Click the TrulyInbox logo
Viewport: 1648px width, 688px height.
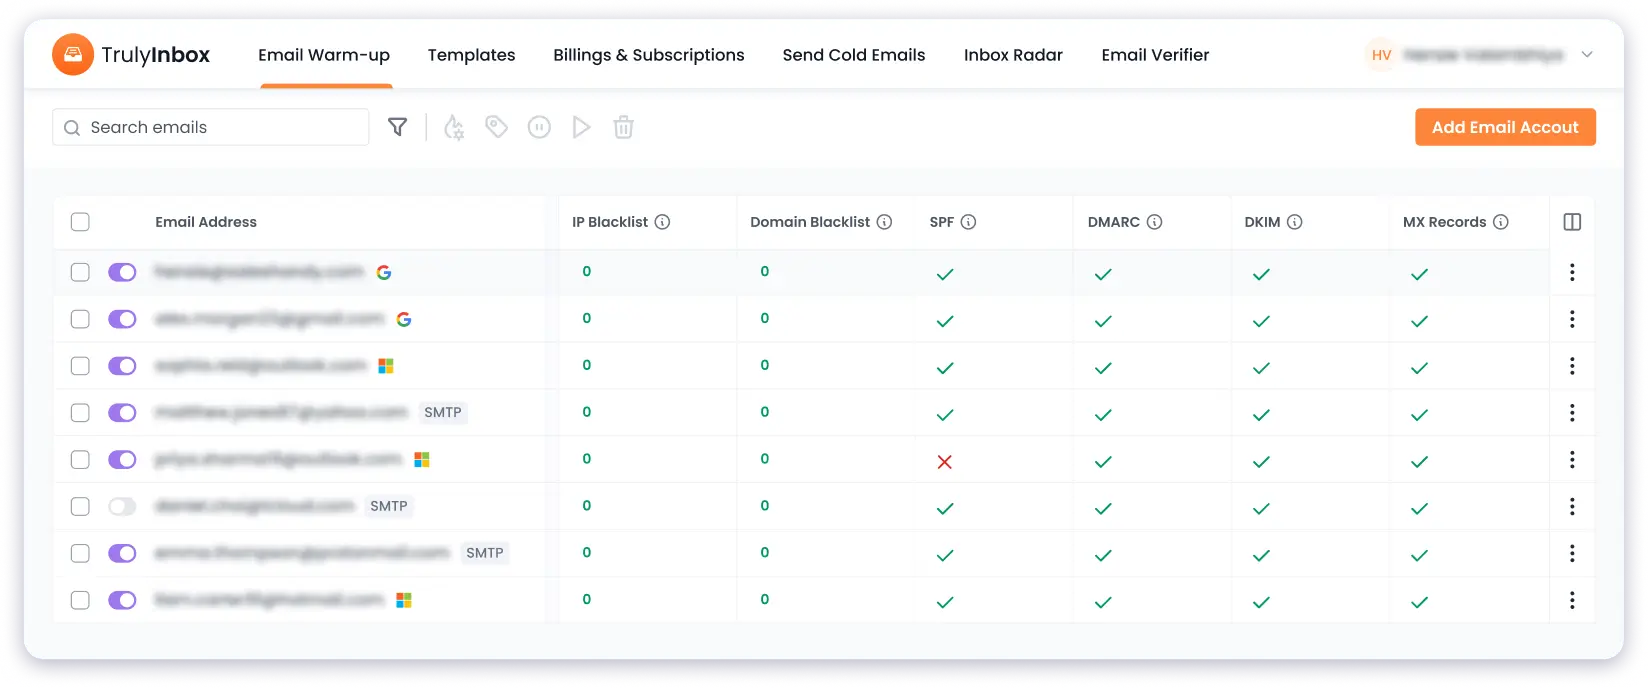coord(131,55)
